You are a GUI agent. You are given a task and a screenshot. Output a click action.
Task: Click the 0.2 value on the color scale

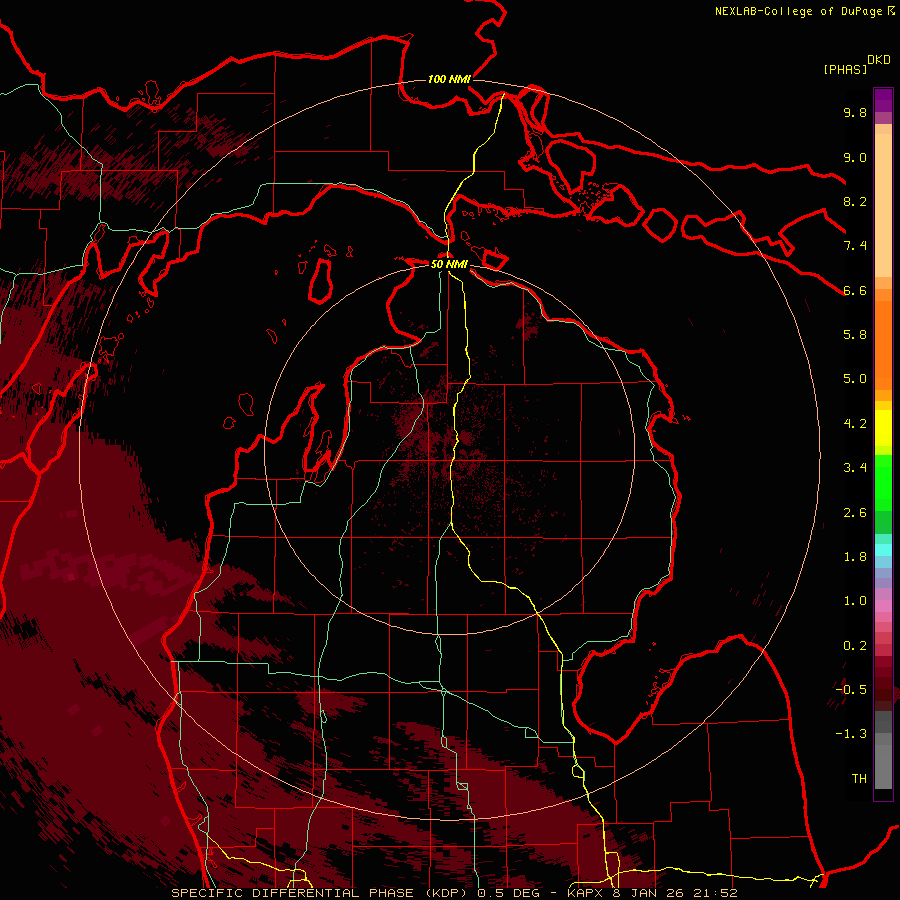click(855, 646)
